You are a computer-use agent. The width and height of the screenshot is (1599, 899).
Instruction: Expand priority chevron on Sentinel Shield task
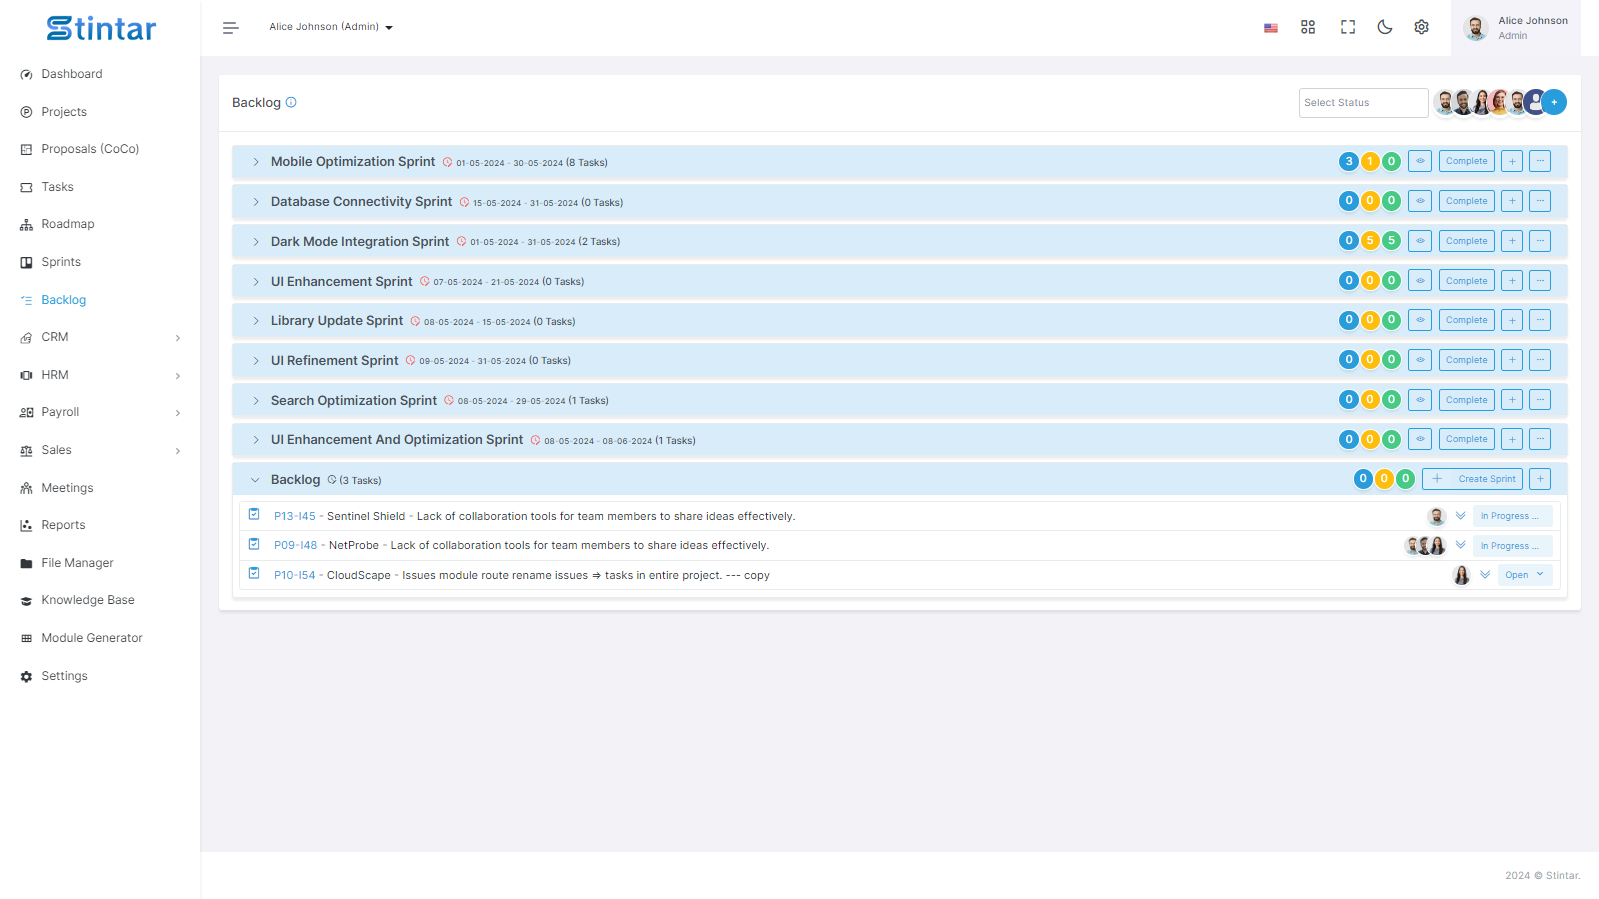coord(1460,516)
